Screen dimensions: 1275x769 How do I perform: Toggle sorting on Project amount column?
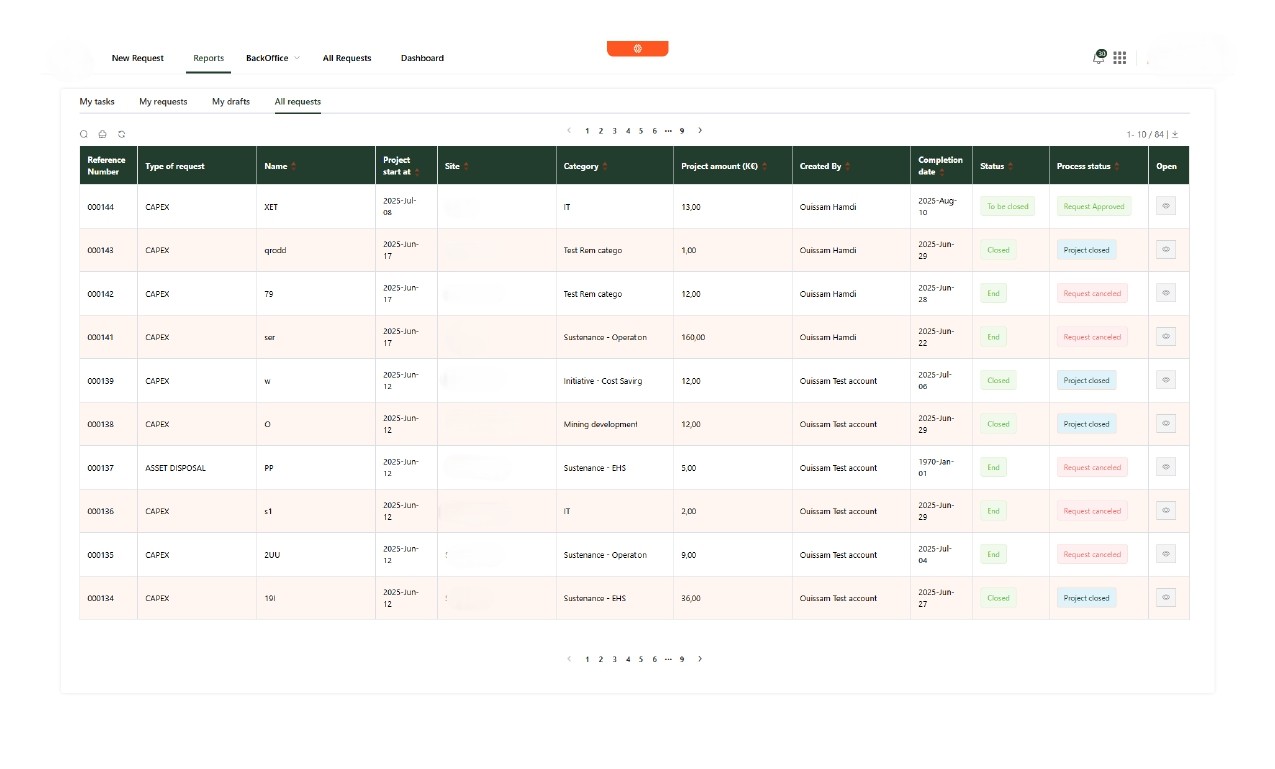(x=763, y=166)
